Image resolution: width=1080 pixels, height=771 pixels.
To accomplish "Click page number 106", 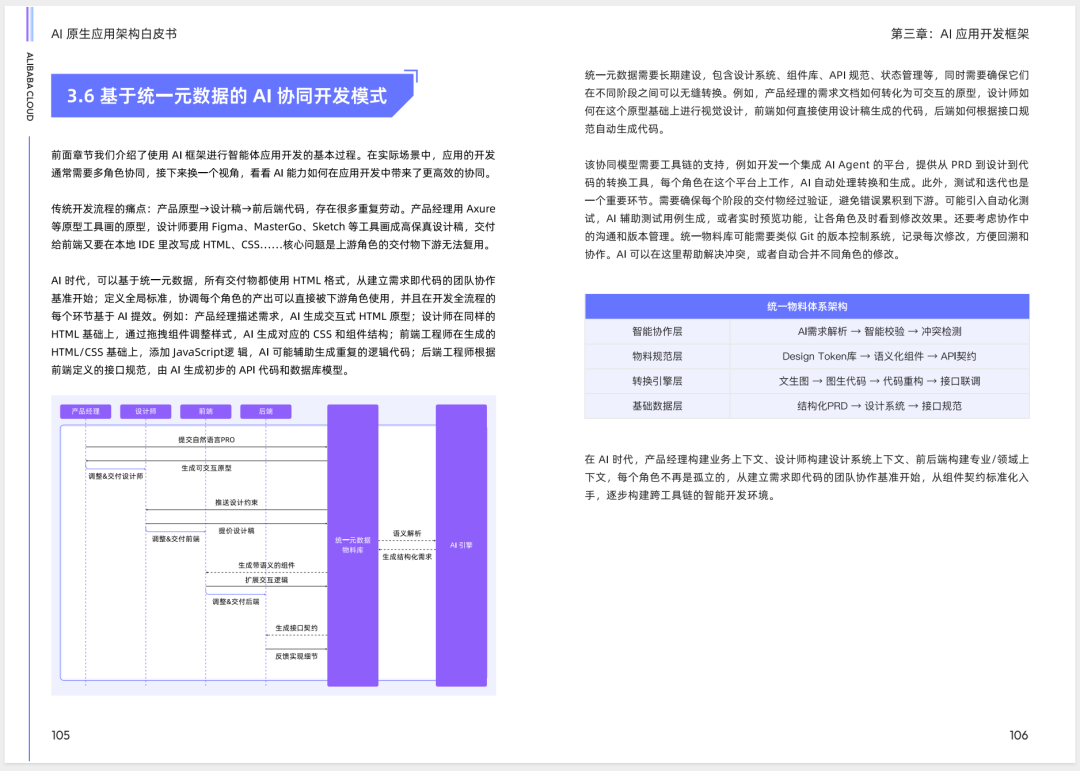I will tap(1019, 735).
